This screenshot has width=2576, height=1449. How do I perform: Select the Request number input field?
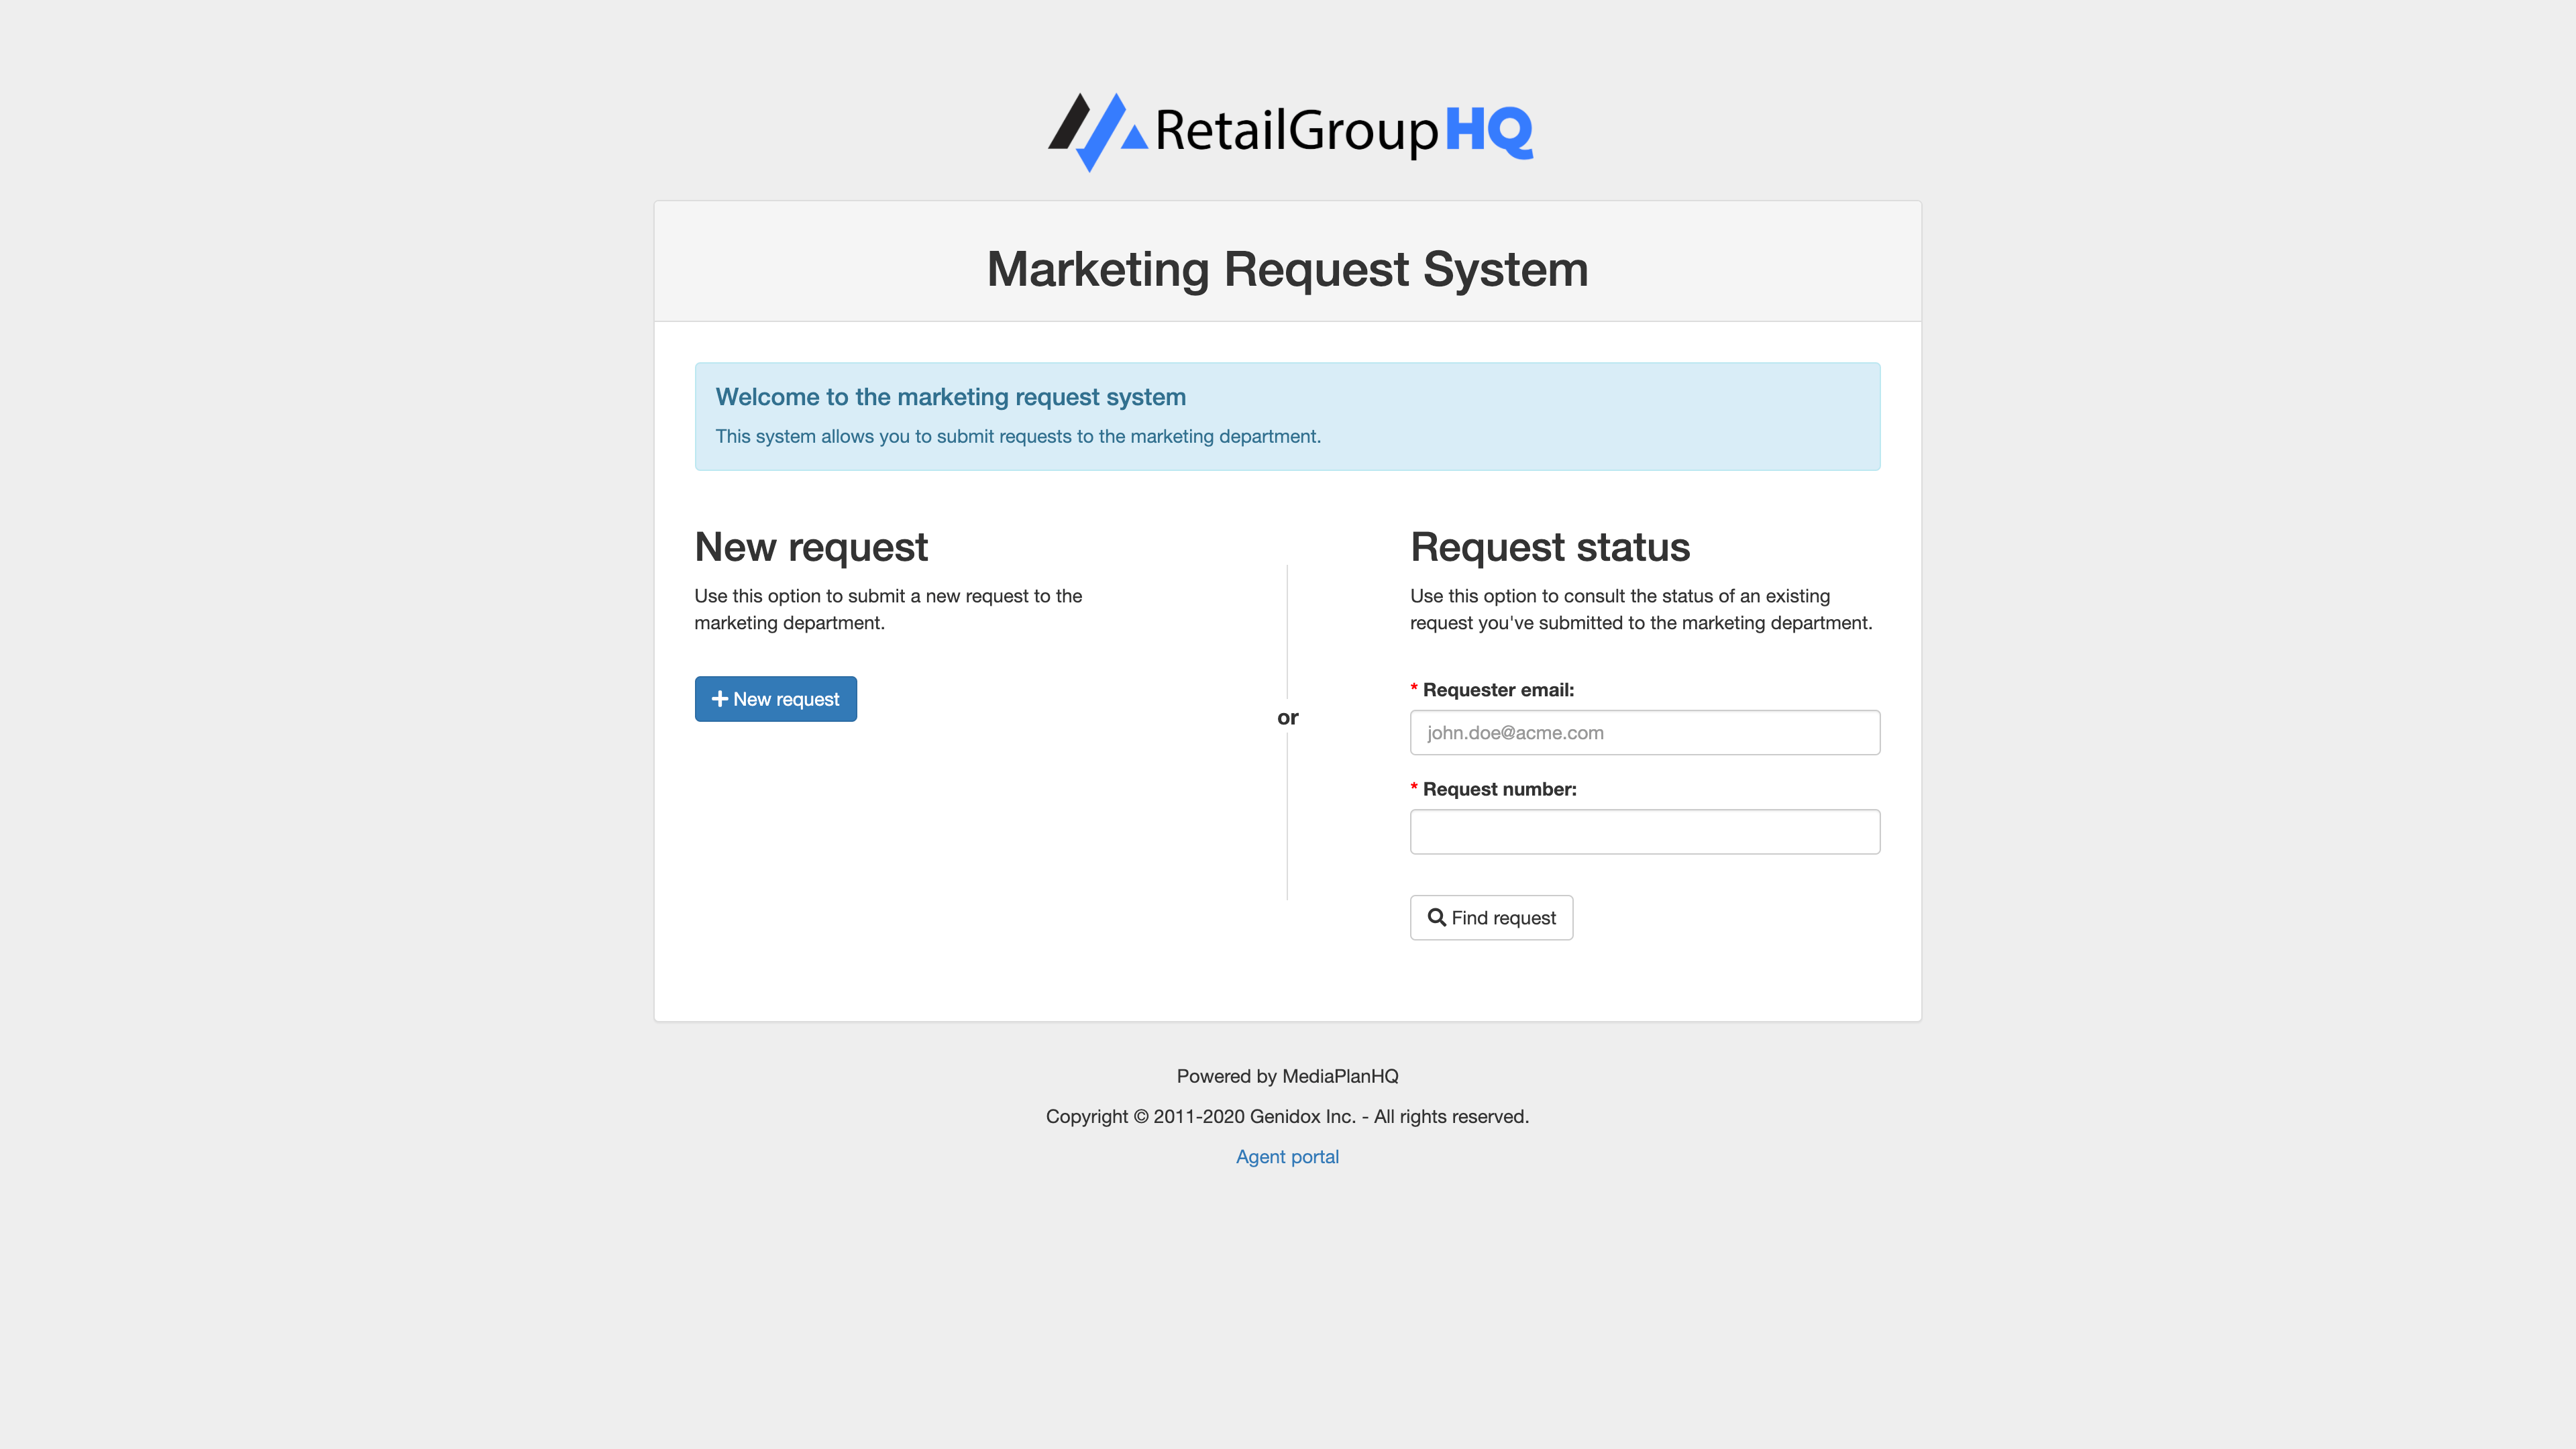pyautogui.click(x=1644, y=831)
